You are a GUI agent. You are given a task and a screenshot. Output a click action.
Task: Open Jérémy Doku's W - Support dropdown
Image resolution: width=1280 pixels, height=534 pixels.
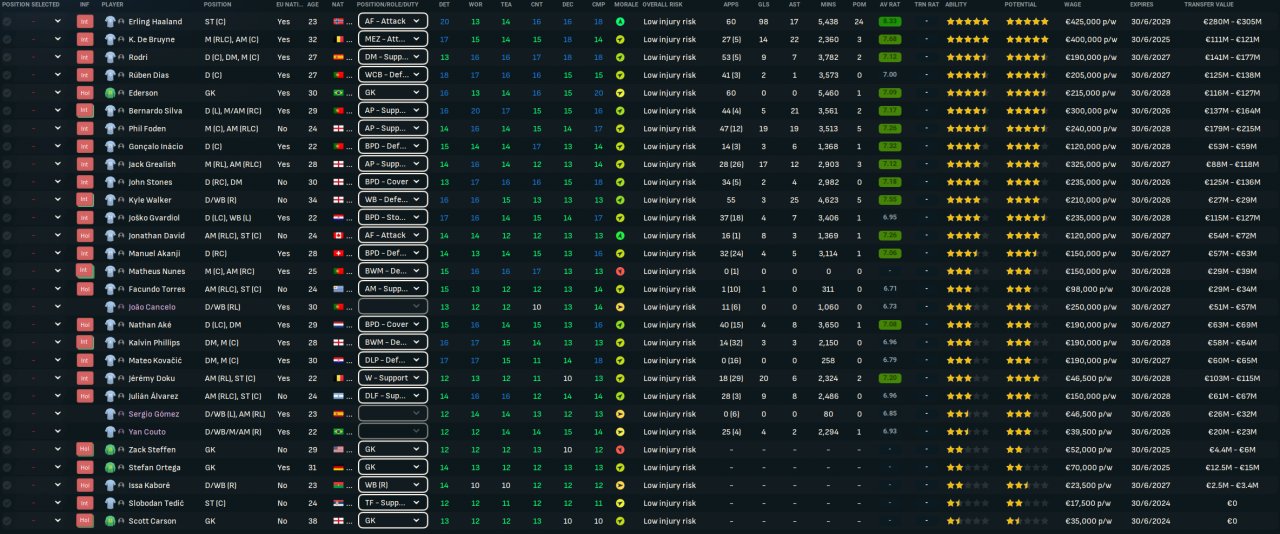[x=392, y=378]
